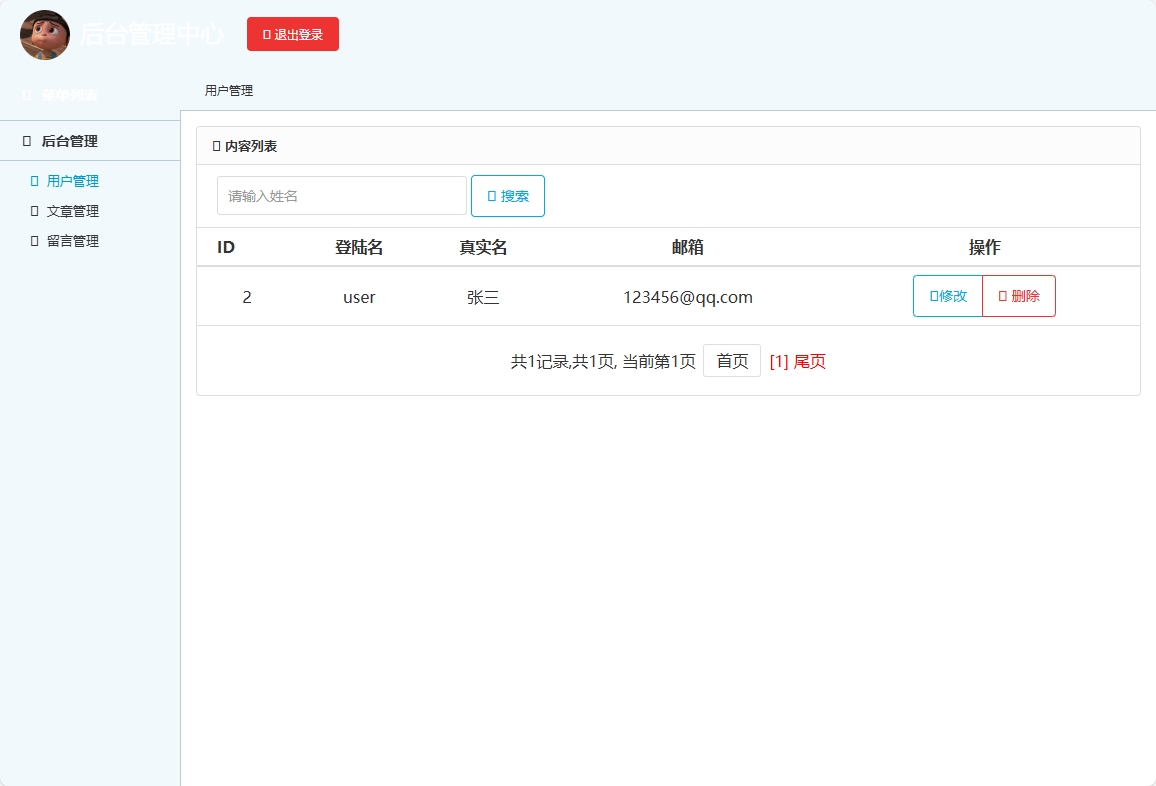This screenshot has height=786, width=1156.
Task: Click the 退出登录 logout button
Action: click(x=293, y=33)
